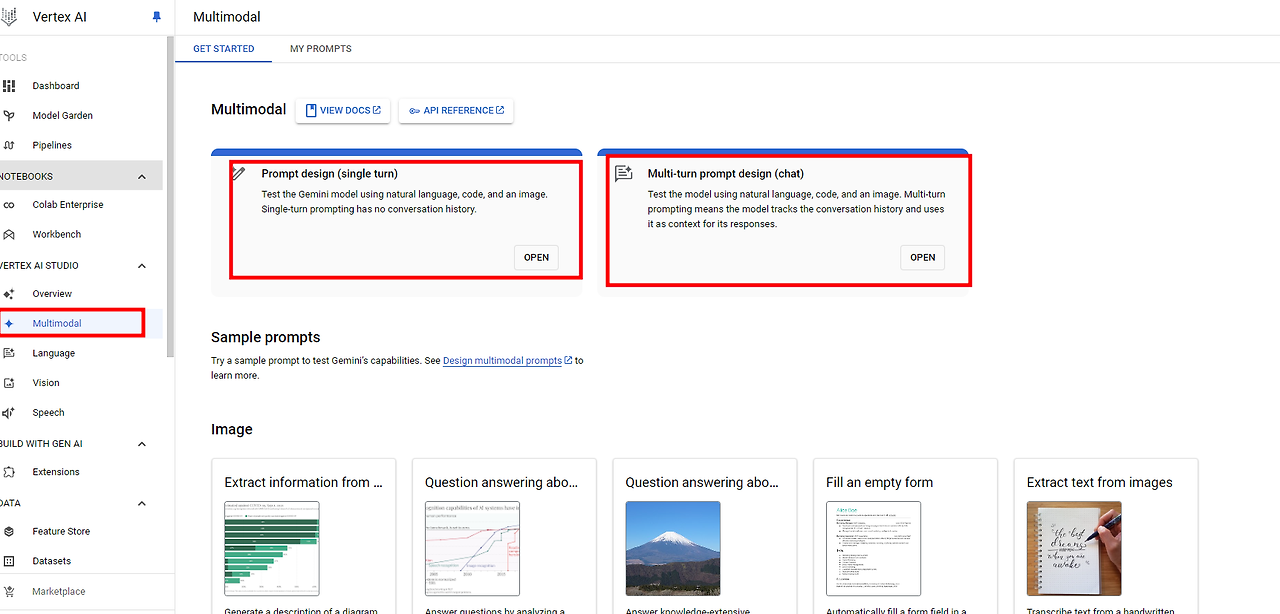The height and width of the screenshot is (614, 1280).
Task: Click 'Prompt design (single turn)' title
Action: (330, 173)
